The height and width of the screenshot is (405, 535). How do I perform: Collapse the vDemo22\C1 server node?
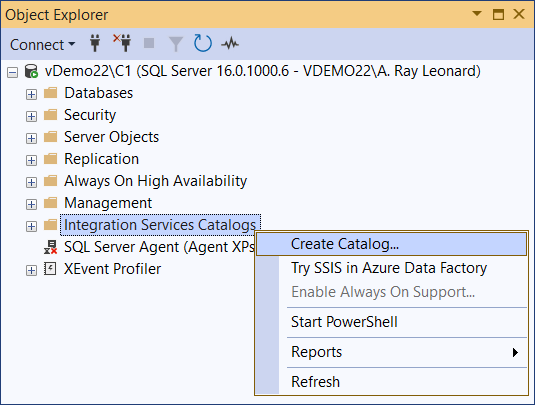(x=12, y=73)
